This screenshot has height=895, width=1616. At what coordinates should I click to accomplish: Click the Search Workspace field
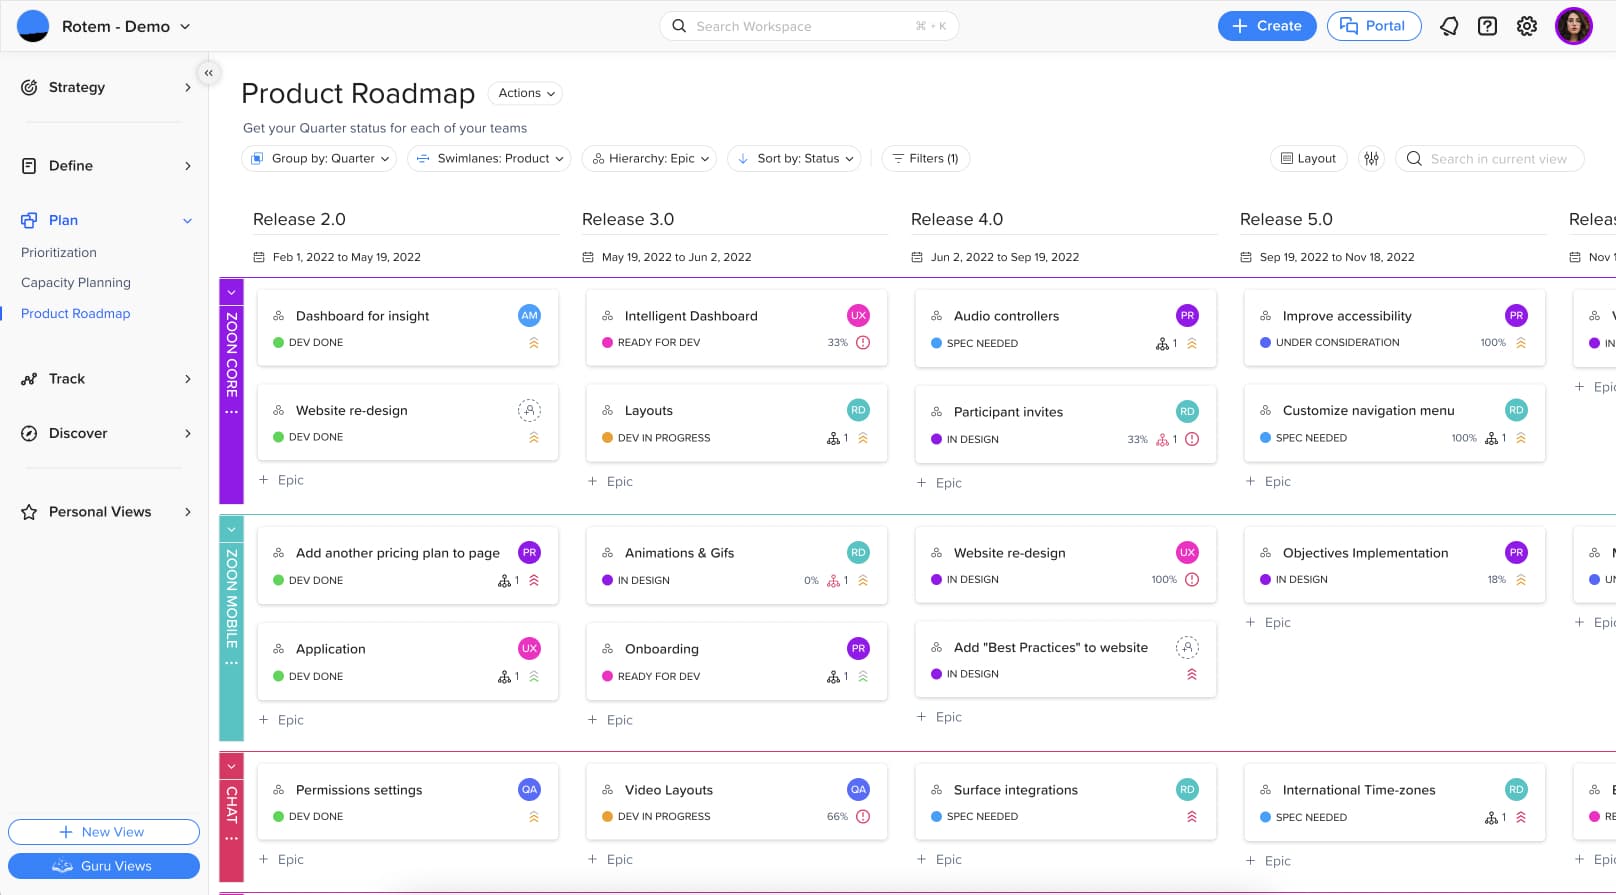tap(808, 26)
